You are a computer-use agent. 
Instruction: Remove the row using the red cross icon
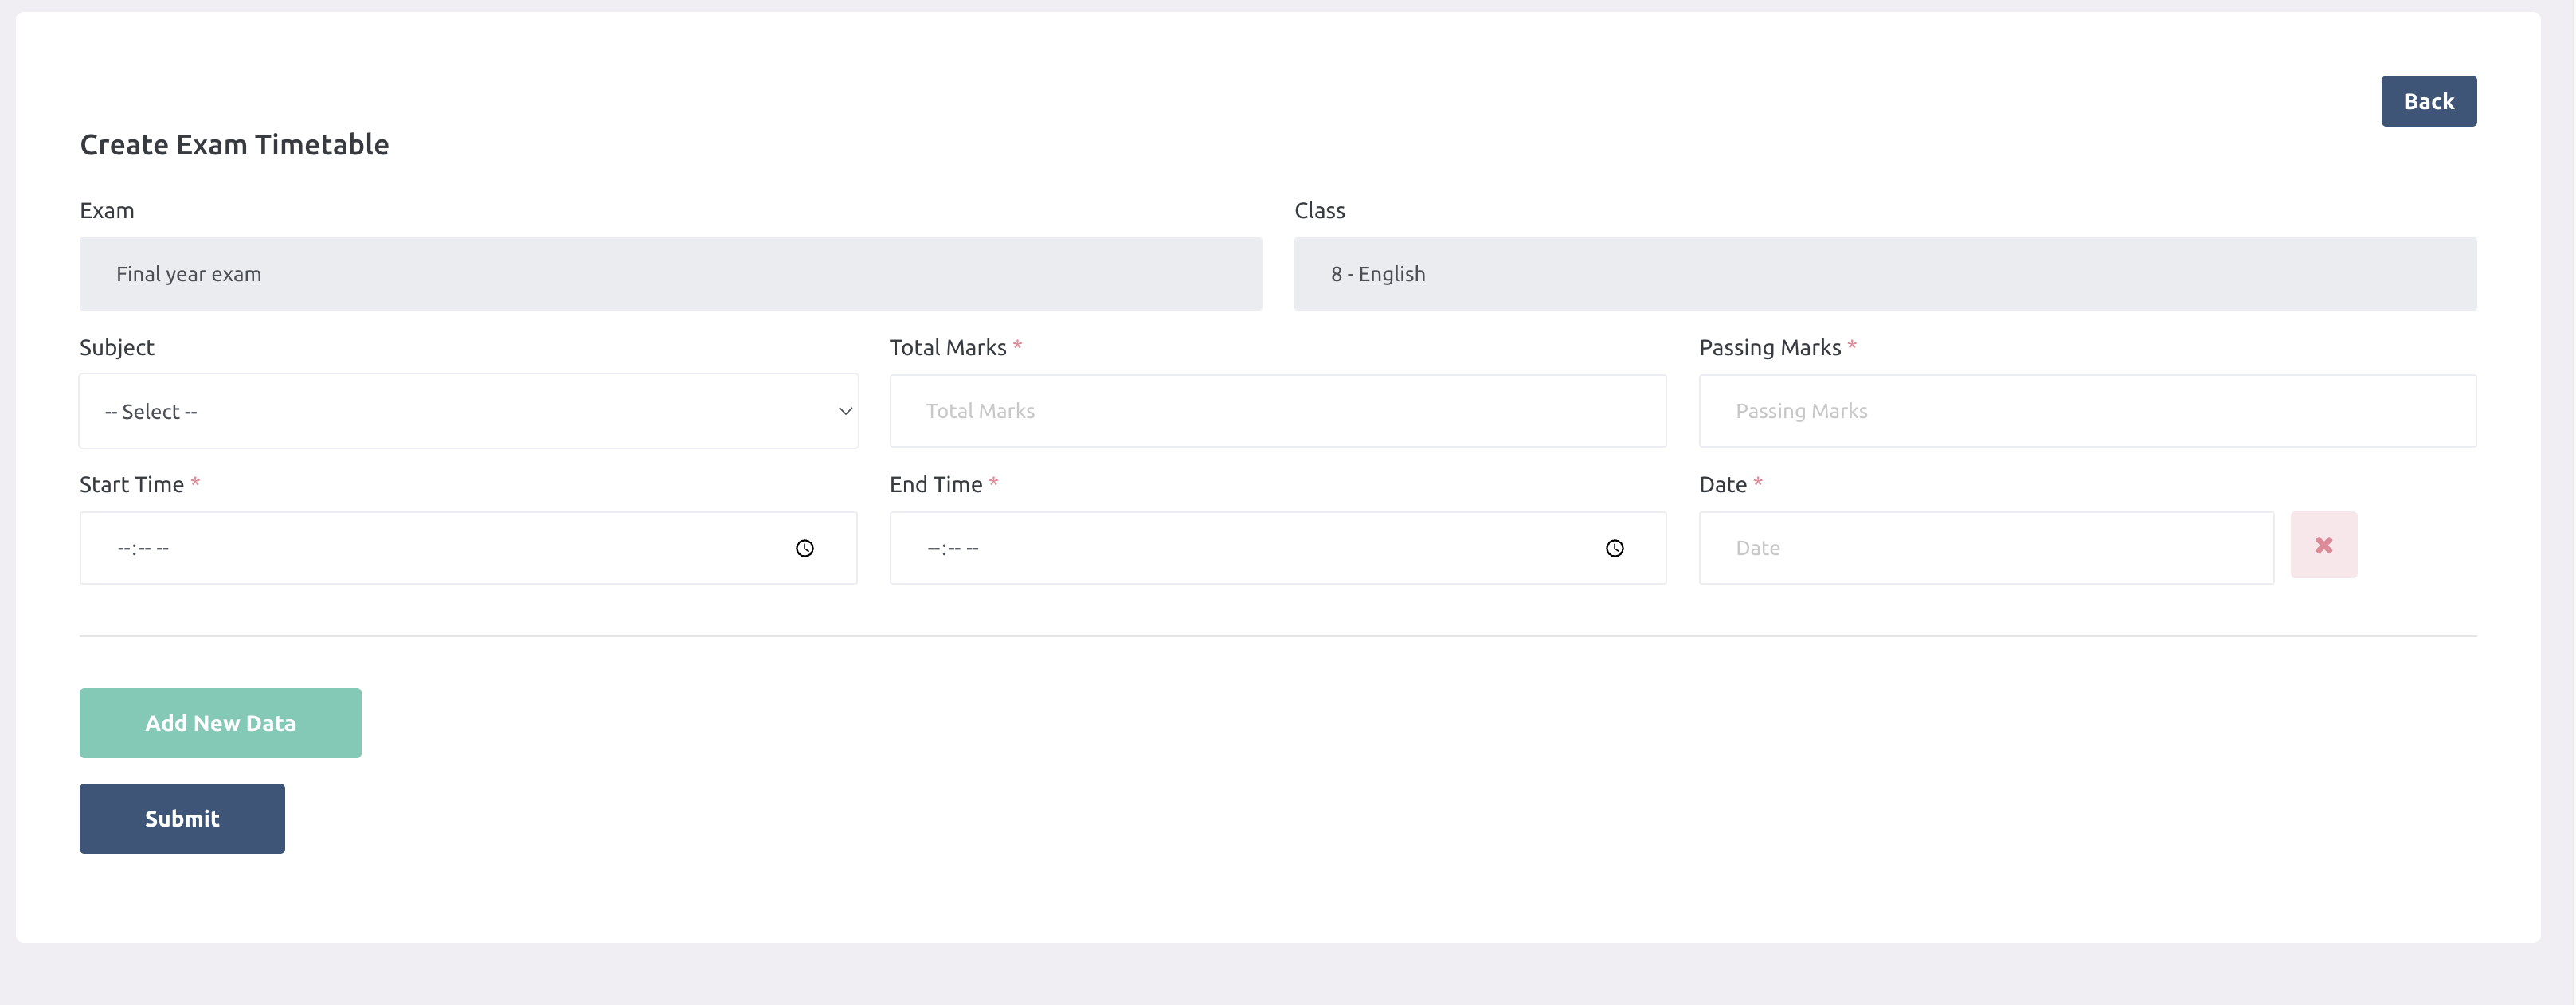coord(2324,544)
